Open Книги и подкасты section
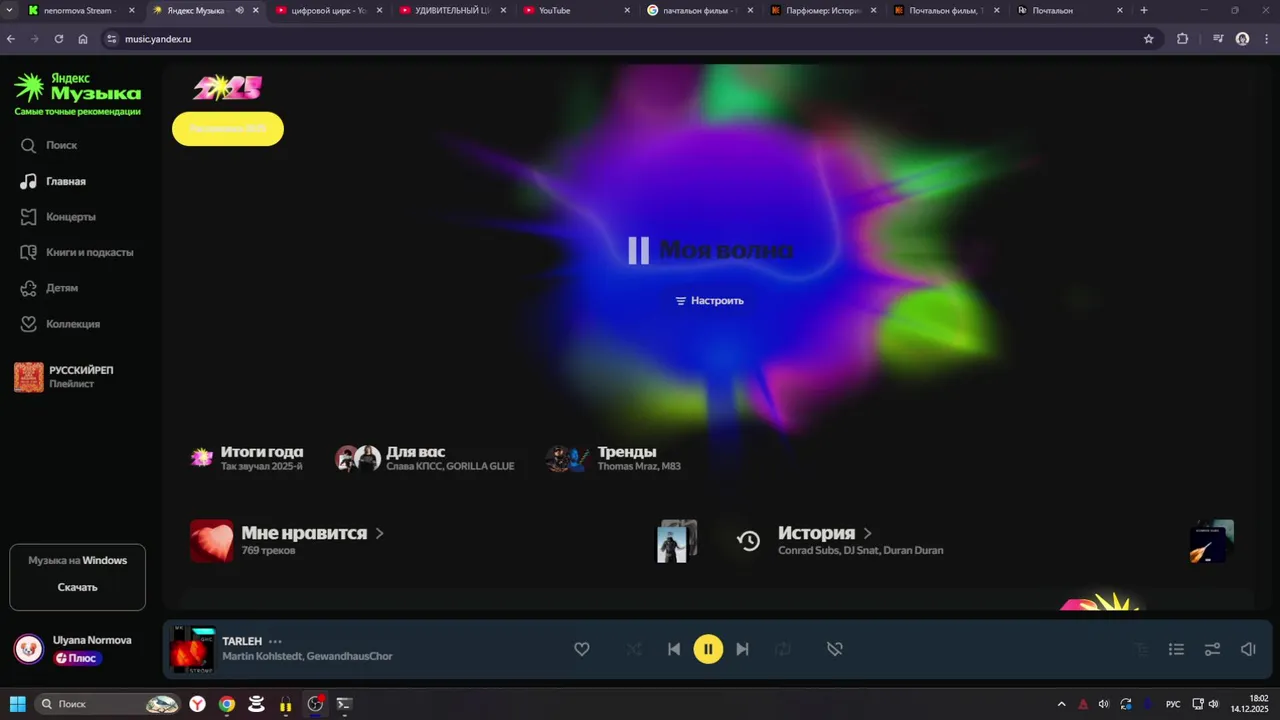This screenshot has width=1280, height=720. pyautogui.click(x=76, y=252)
